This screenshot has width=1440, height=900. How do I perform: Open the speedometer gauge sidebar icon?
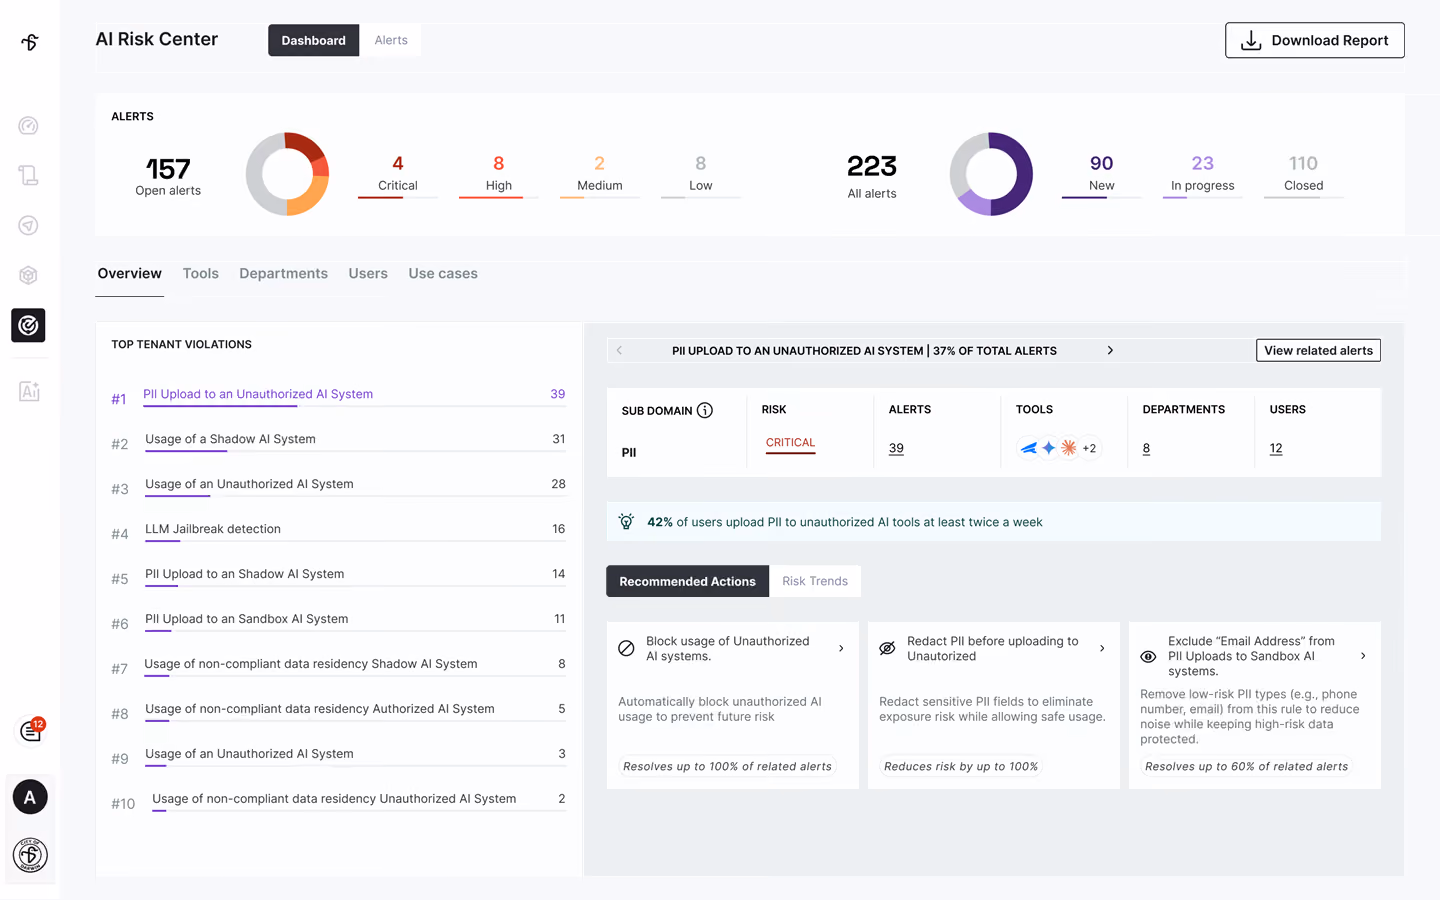pyautogui.click(x=28, y=126)
